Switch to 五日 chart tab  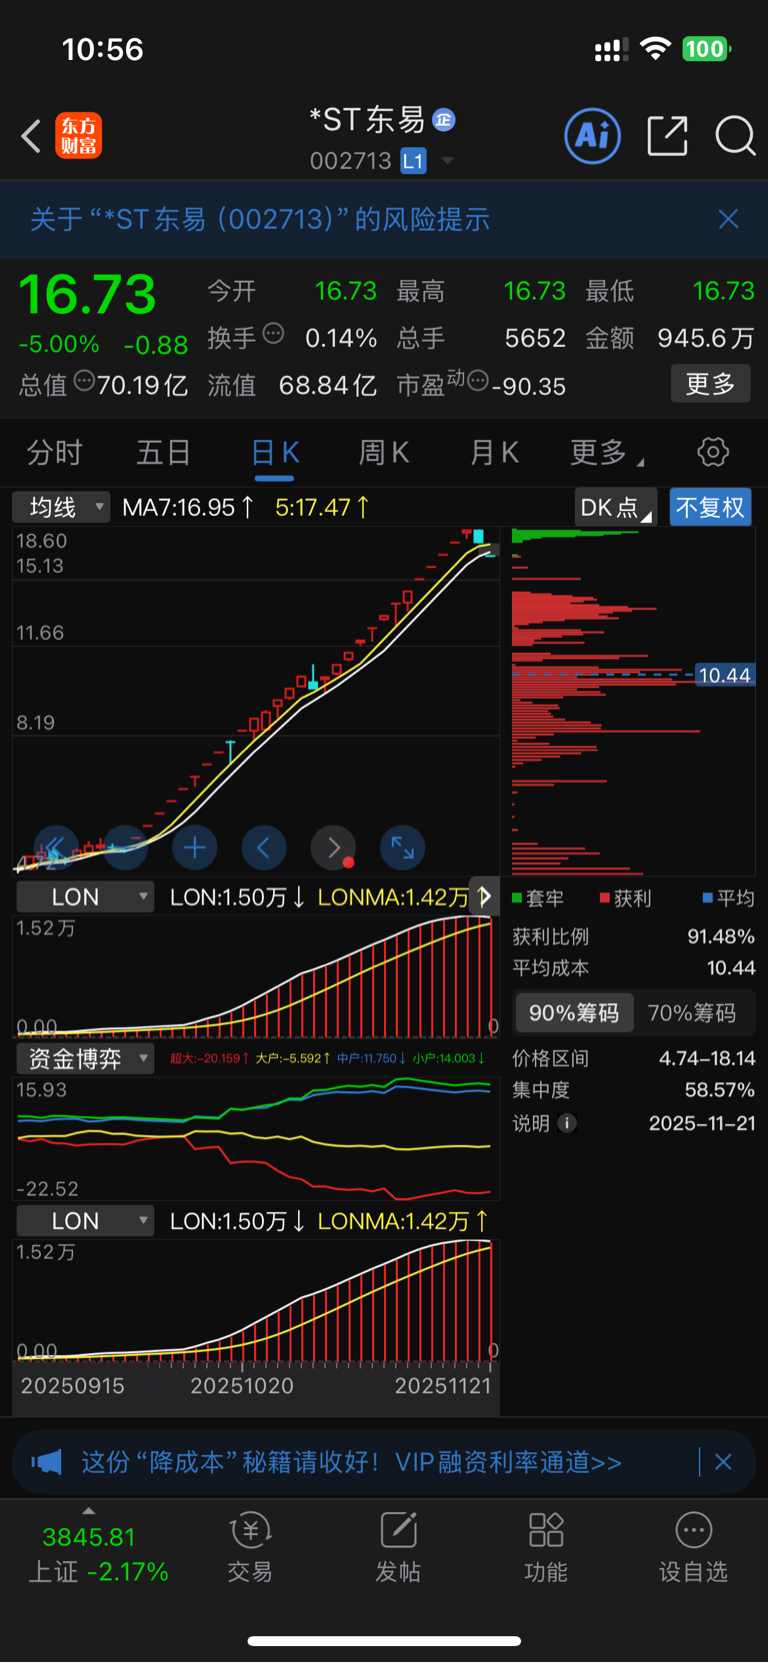click(x=163, y=453)
